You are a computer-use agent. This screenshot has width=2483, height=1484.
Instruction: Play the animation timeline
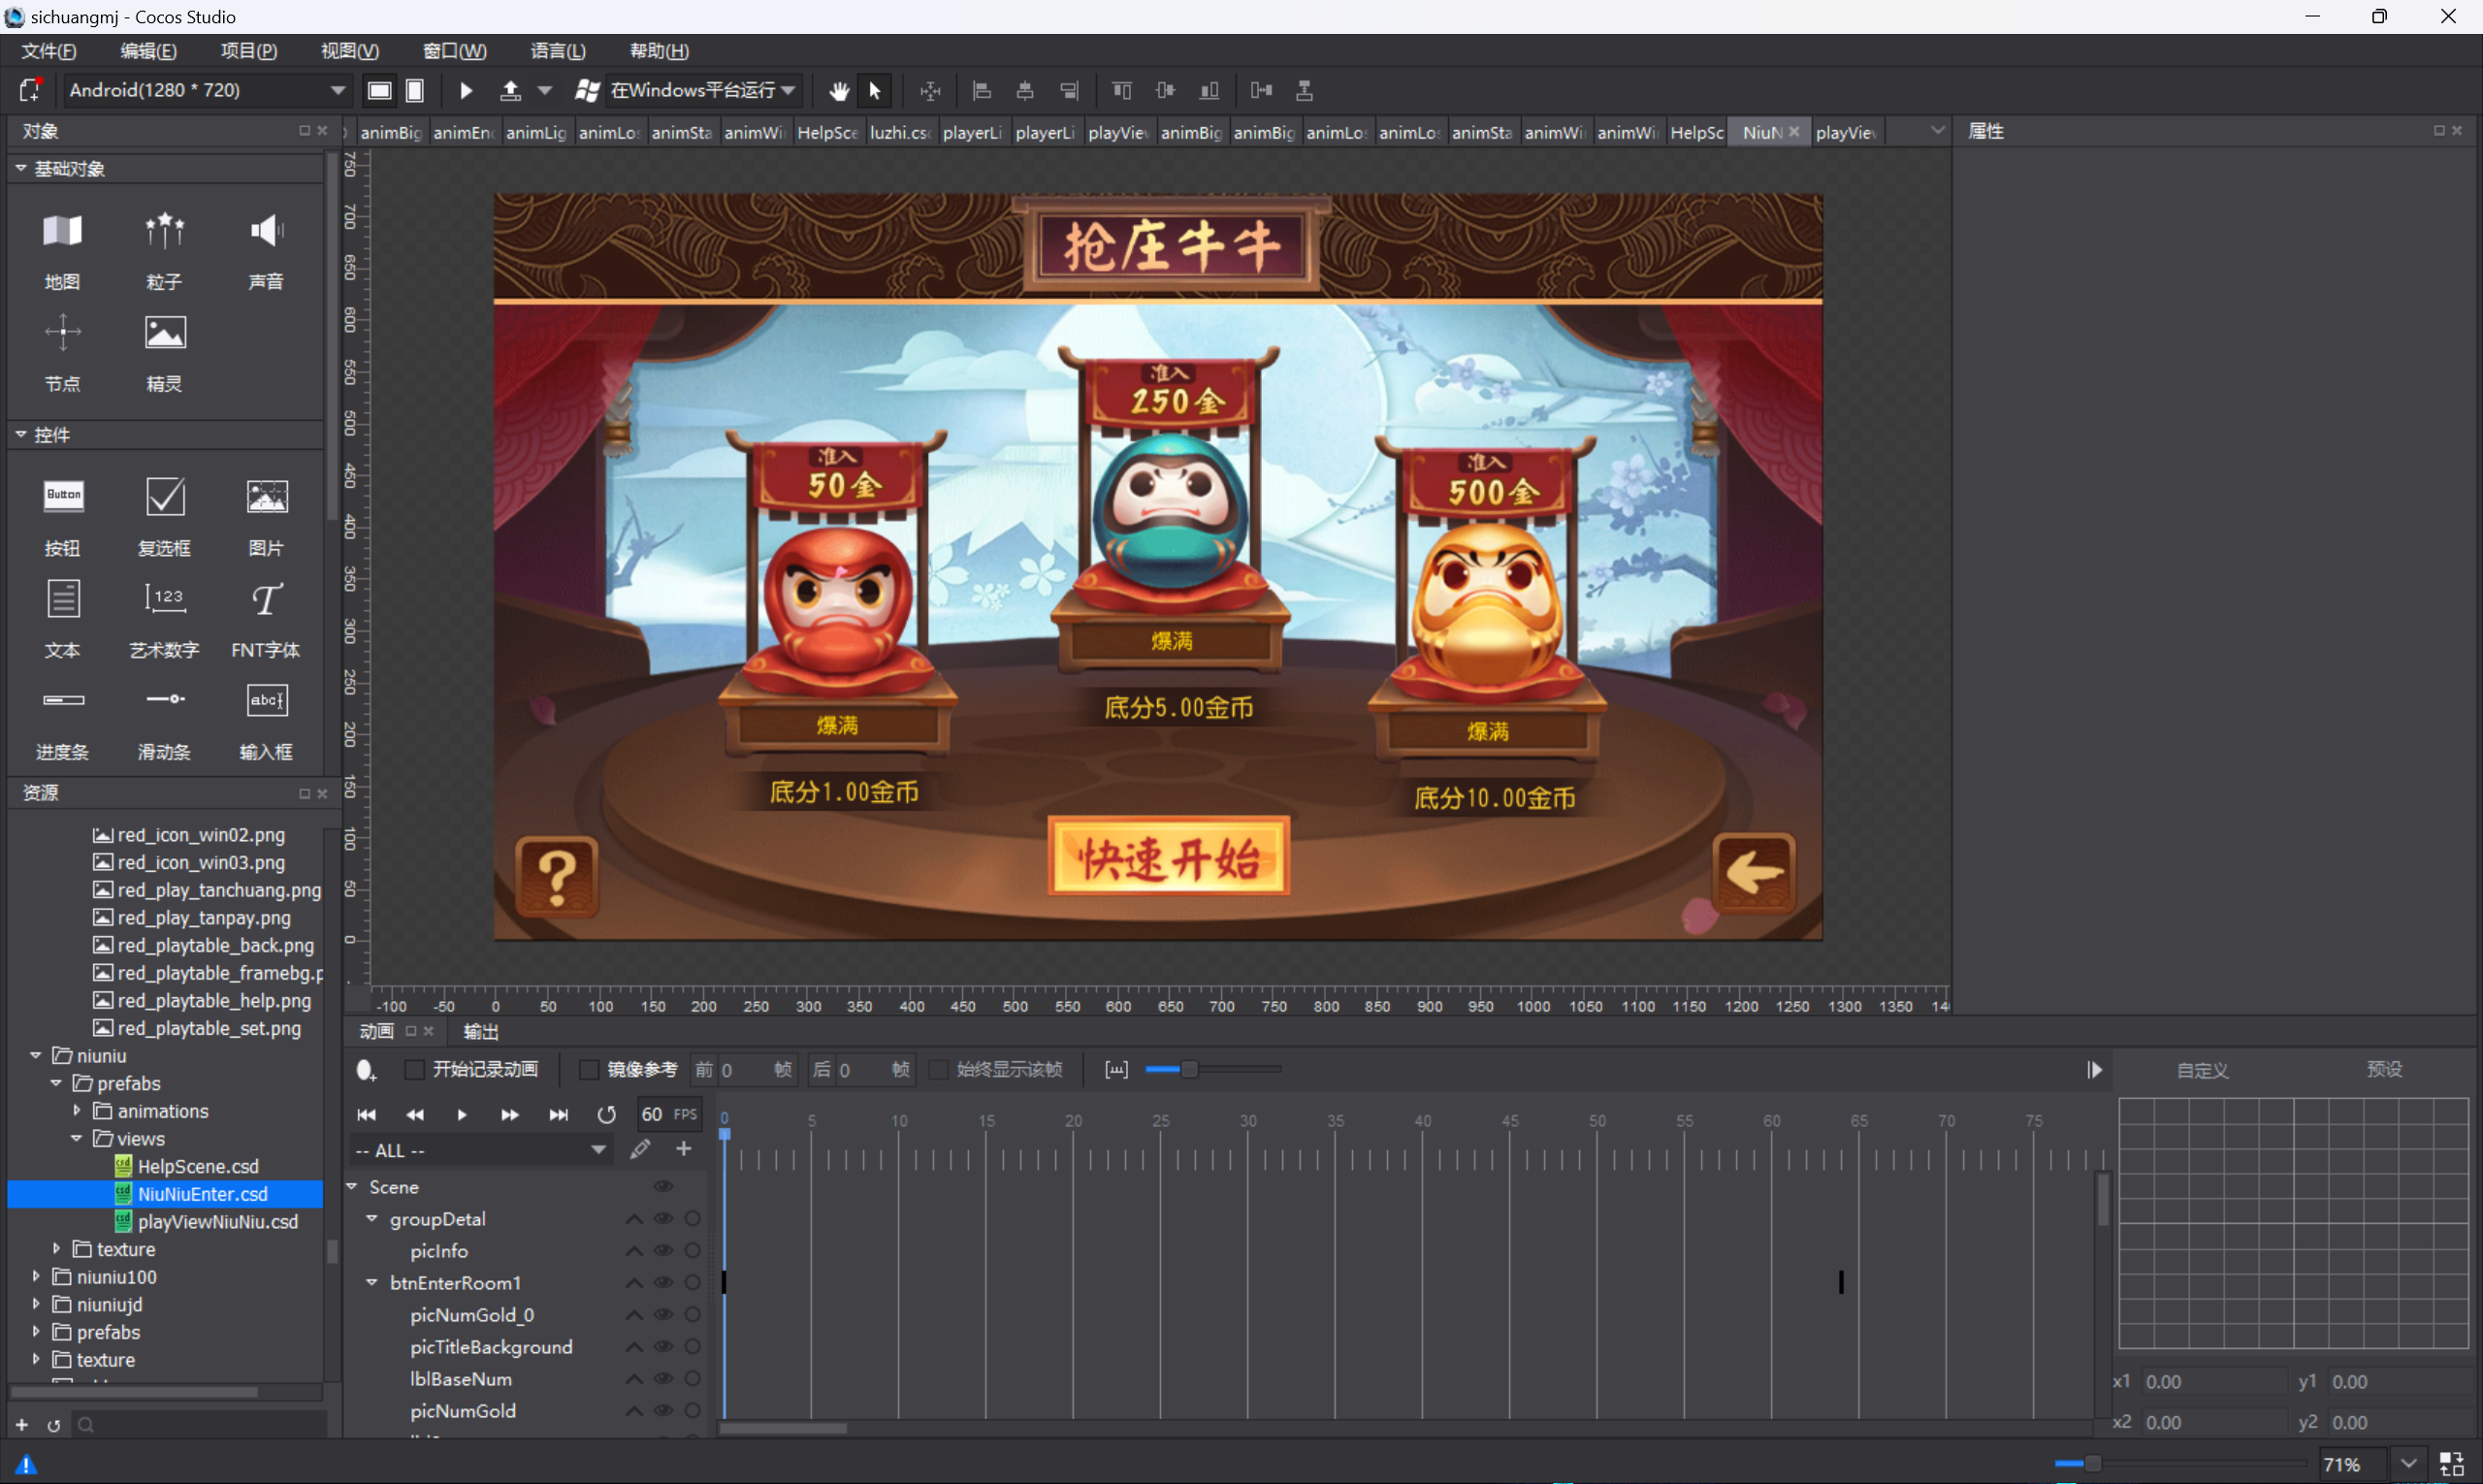point(462,1114)
